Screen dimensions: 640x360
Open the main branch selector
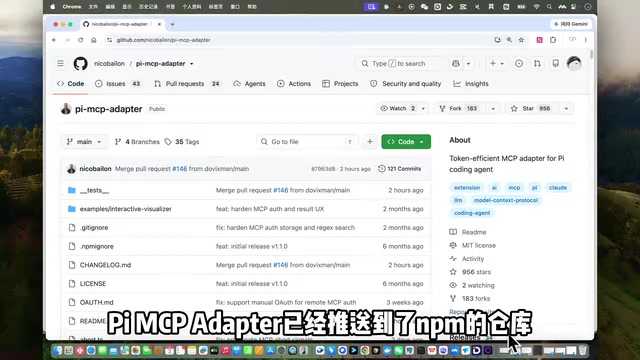[x=84, y=142]
